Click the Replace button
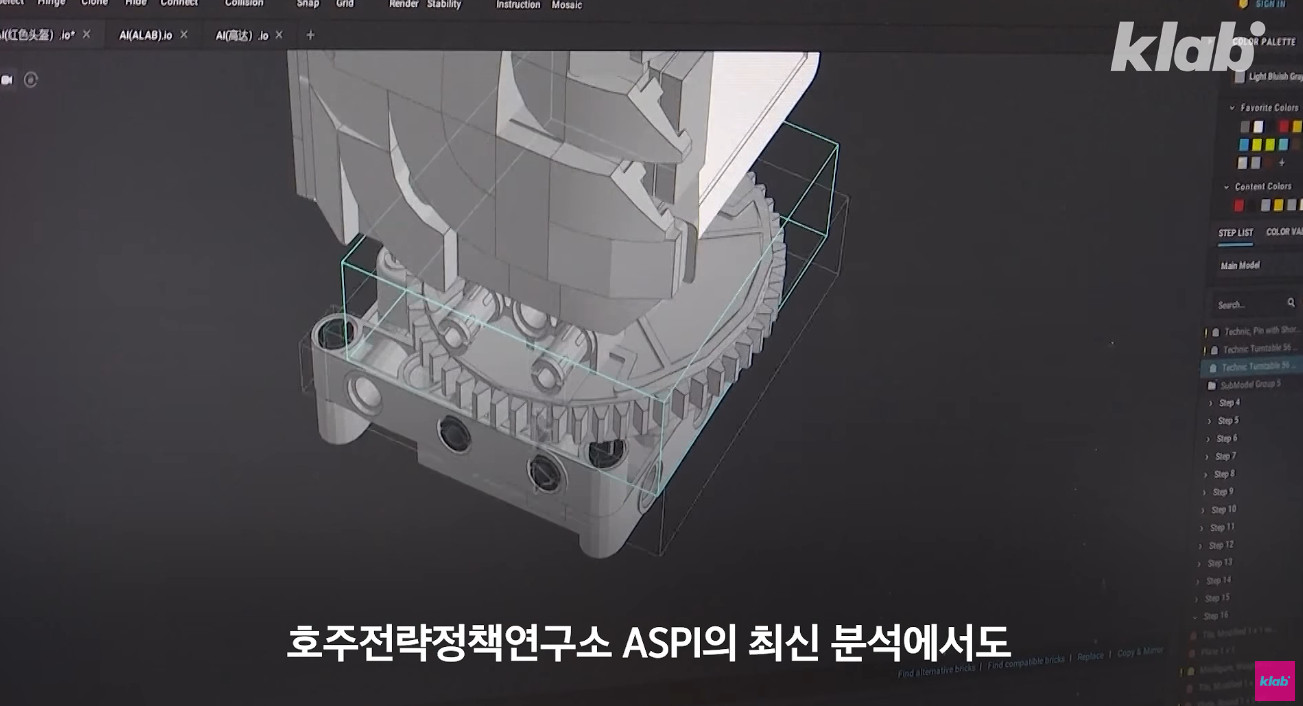The height and width of the screenshot is (706, 1303). click(x=1090, y=657)
